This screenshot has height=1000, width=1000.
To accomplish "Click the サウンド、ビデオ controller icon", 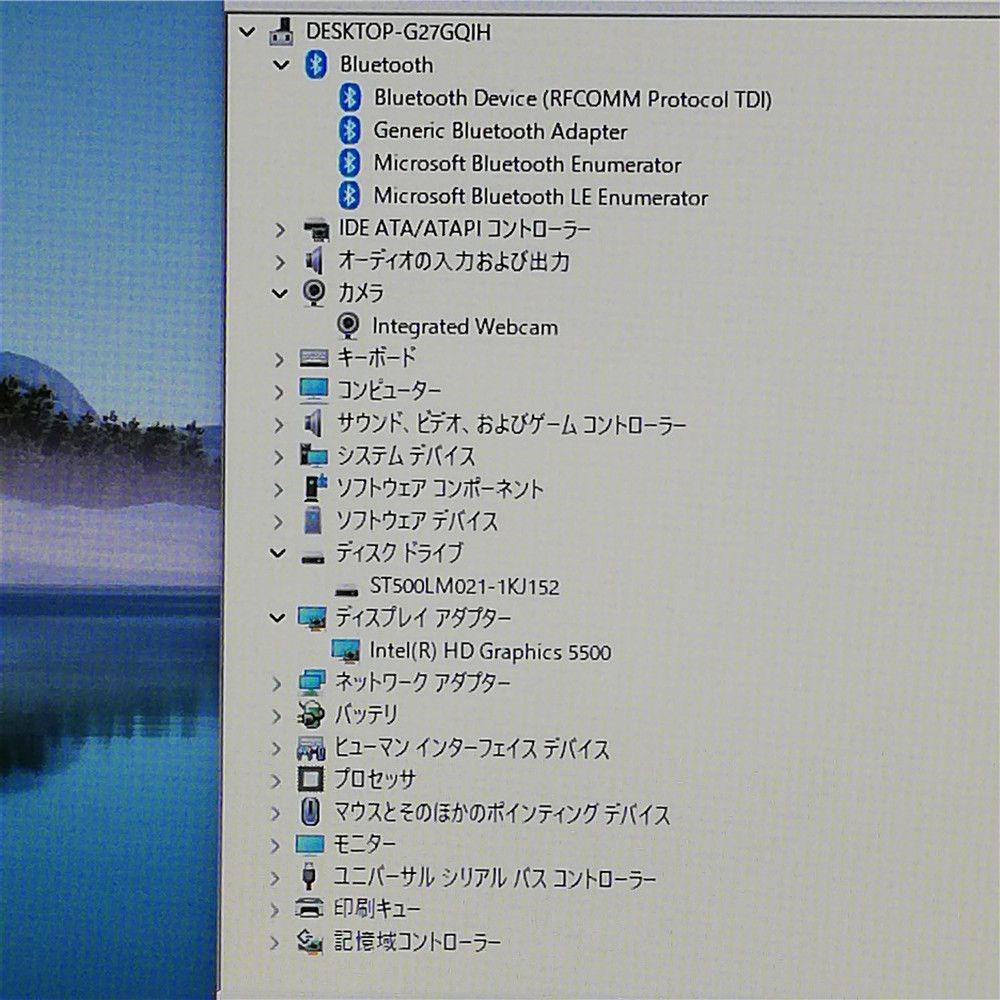I will 312,423.
